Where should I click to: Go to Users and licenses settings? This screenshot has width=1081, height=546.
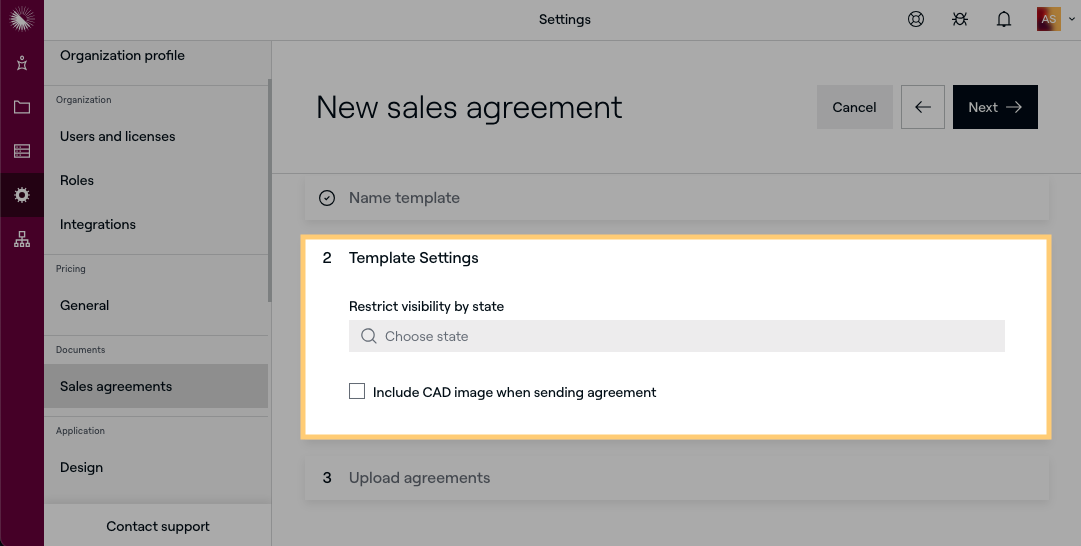click(x=118, y=136)
